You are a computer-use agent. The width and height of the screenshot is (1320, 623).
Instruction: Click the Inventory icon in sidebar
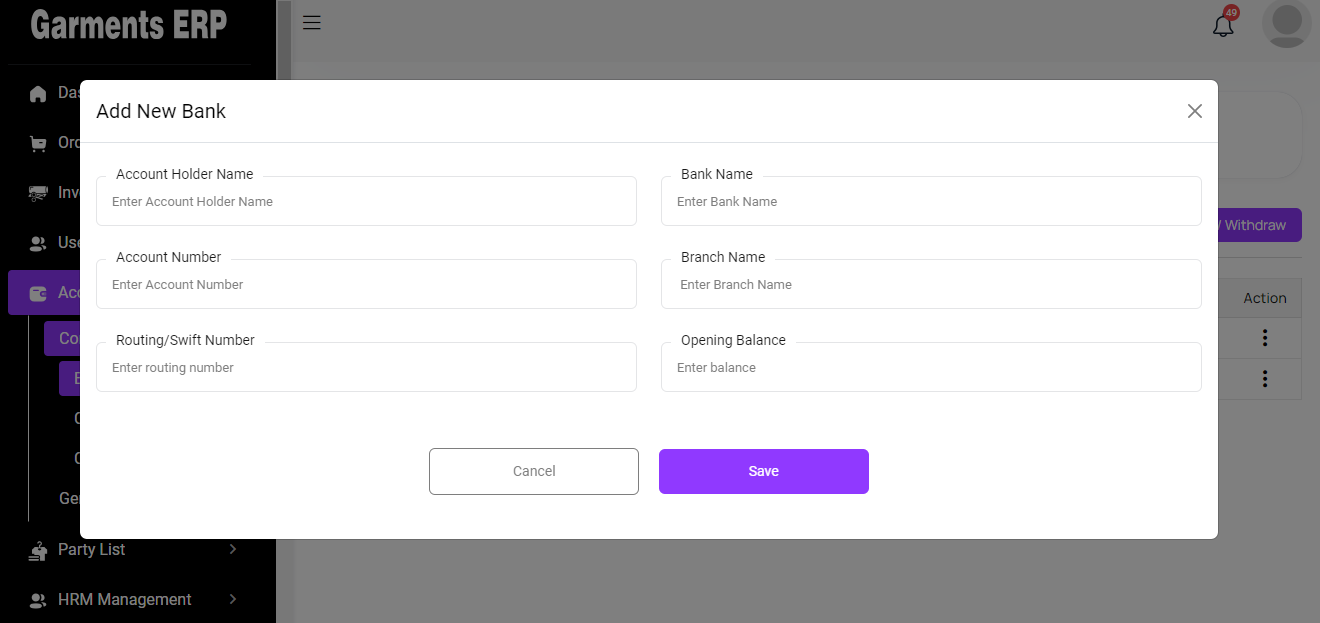[38, 194]
